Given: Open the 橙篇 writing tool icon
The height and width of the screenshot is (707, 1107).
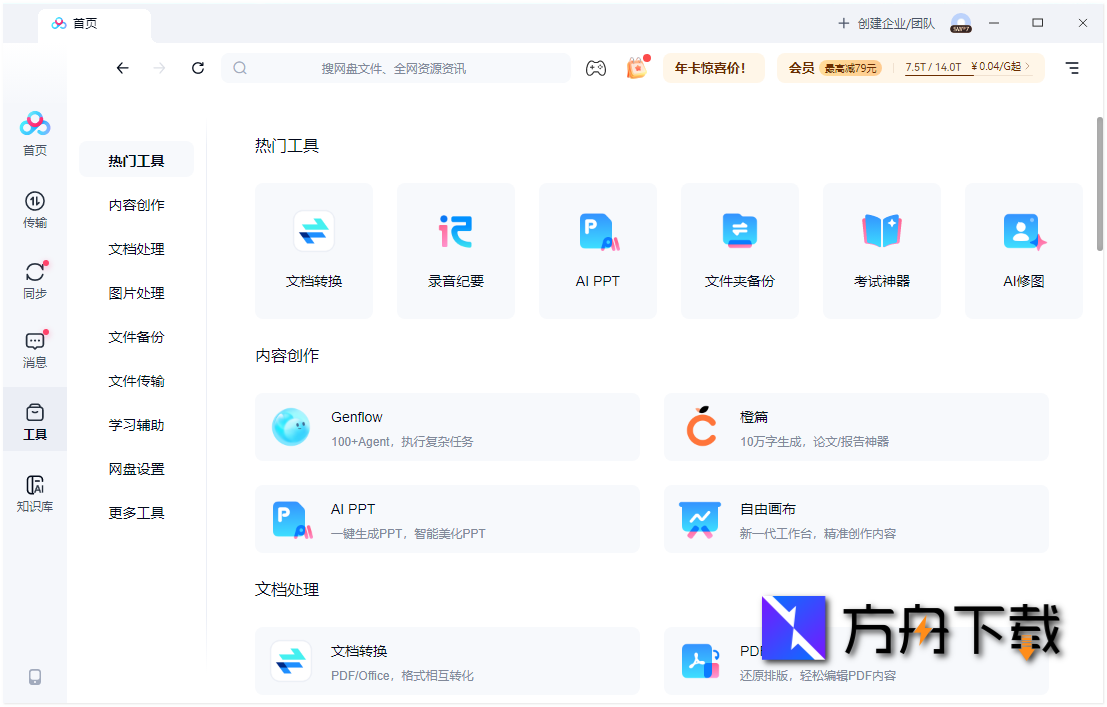Looking at the screenshot, I should pos(701,427).
